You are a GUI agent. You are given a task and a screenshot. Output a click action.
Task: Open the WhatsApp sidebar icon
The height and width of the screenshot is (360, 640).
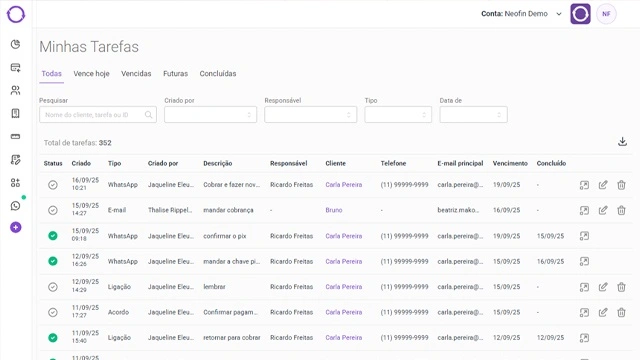point(16,206)
